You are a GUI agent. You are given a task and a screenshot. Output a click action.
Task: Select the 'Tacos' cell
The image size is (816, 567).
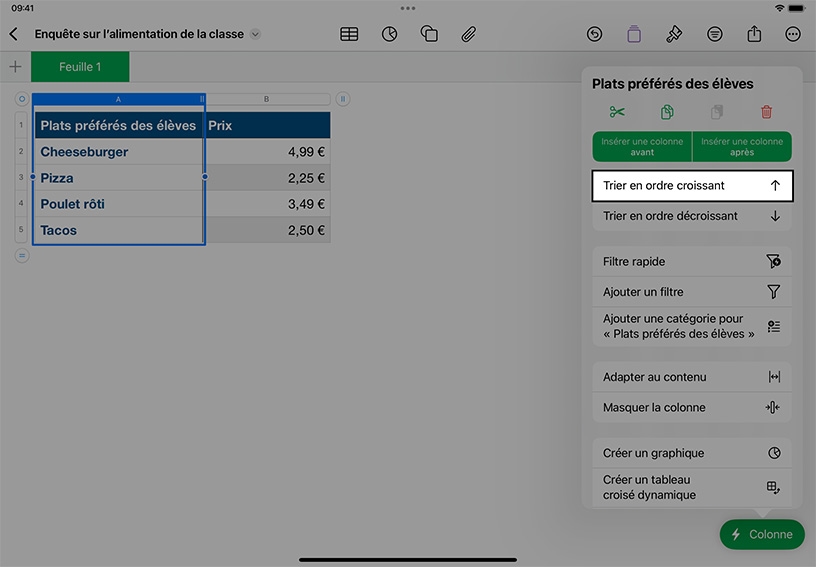click(x=119, y=230)
